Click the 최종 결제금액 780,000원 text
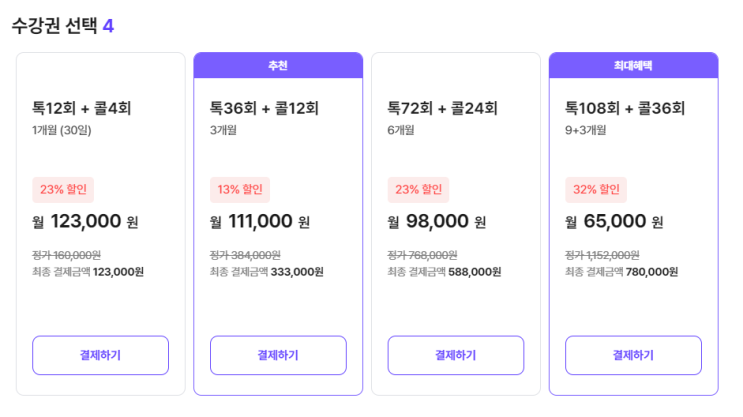Viewport: 743px width, 417px height. (x=621, y=271)
